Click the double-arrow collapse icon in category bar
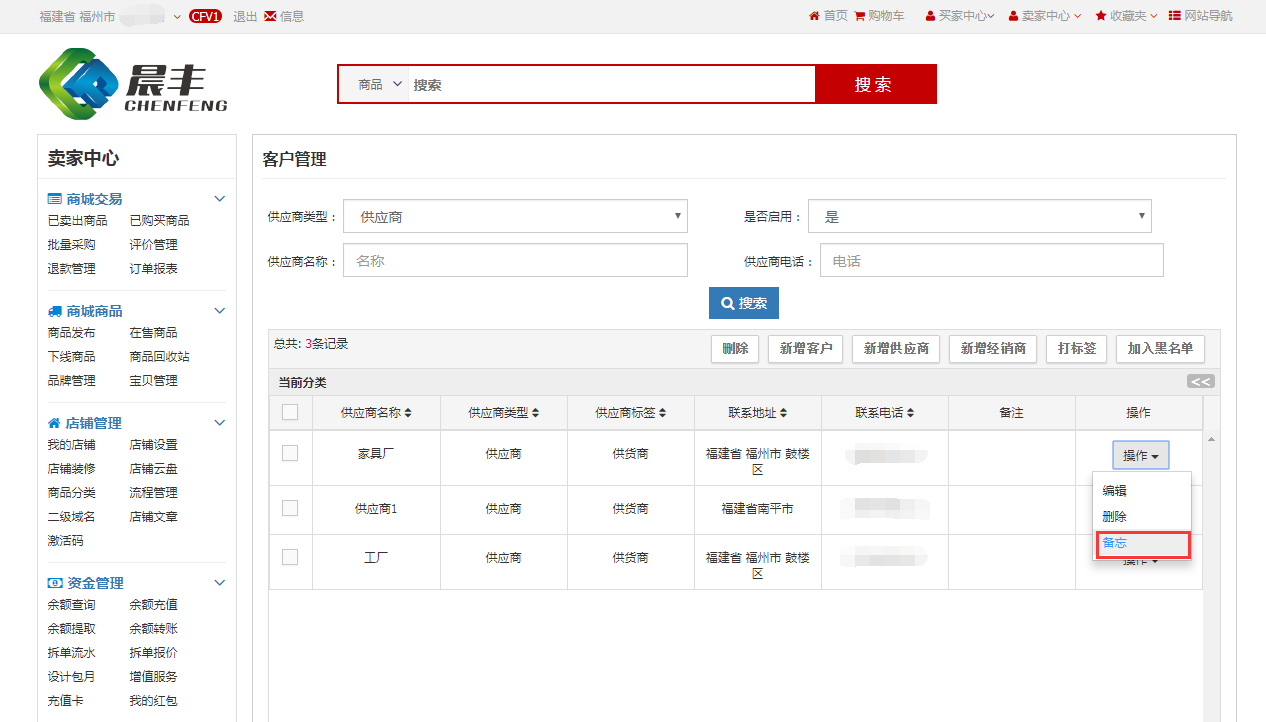 pos(1200,381)
